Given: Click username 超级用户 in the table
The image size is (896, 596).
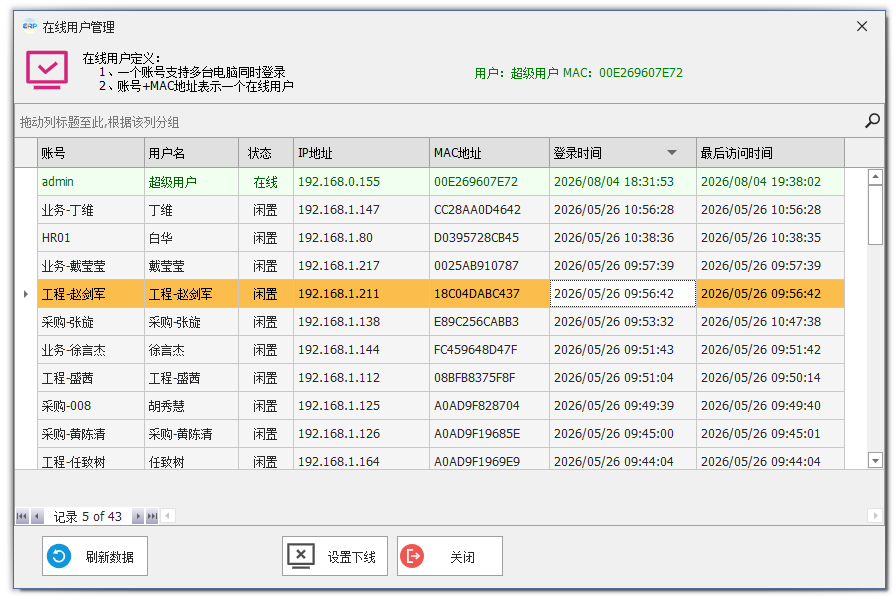Looking at the screenshot, I should [x=191, y=182].
